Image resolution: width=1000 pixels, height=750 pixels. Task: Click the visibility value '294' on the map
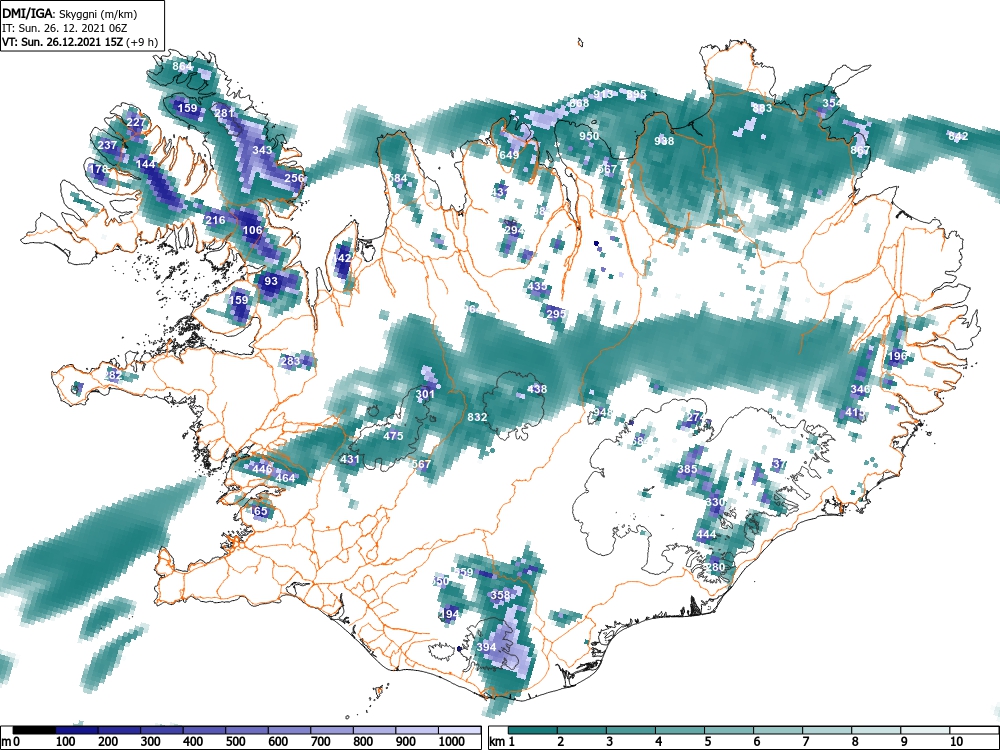[514, 230]
